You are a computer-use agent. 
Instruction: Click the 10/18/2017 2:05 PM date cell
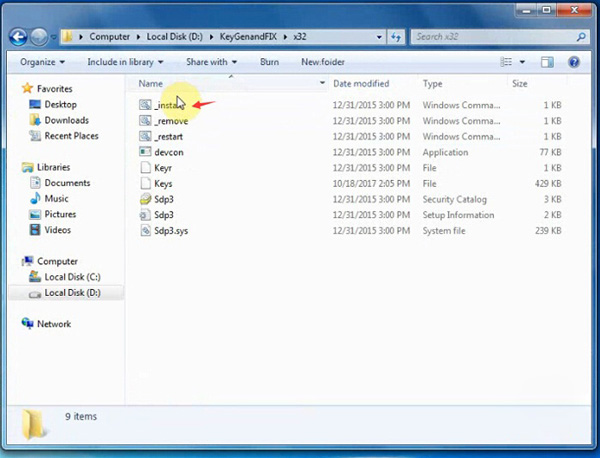pyautogui.click(x=371, y=184)
